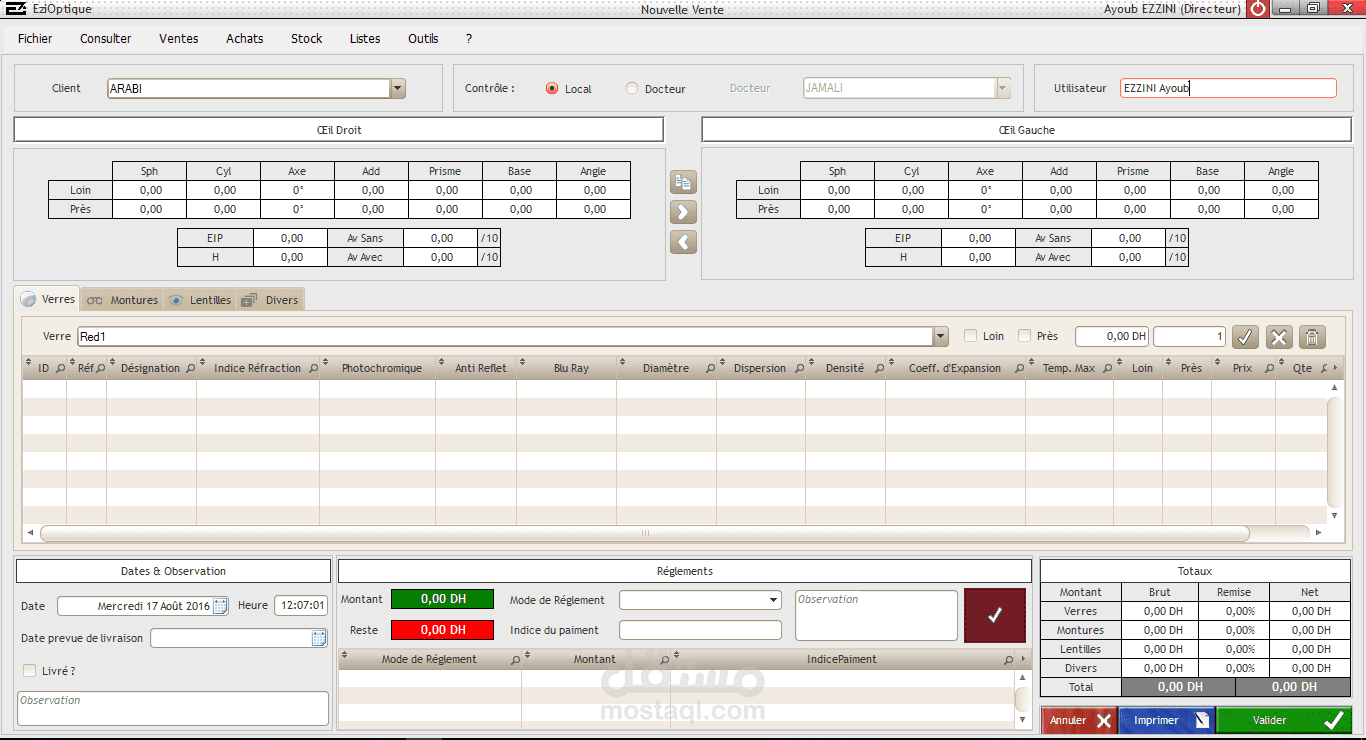Click the Œil Gauche header button

(1026, 130)
